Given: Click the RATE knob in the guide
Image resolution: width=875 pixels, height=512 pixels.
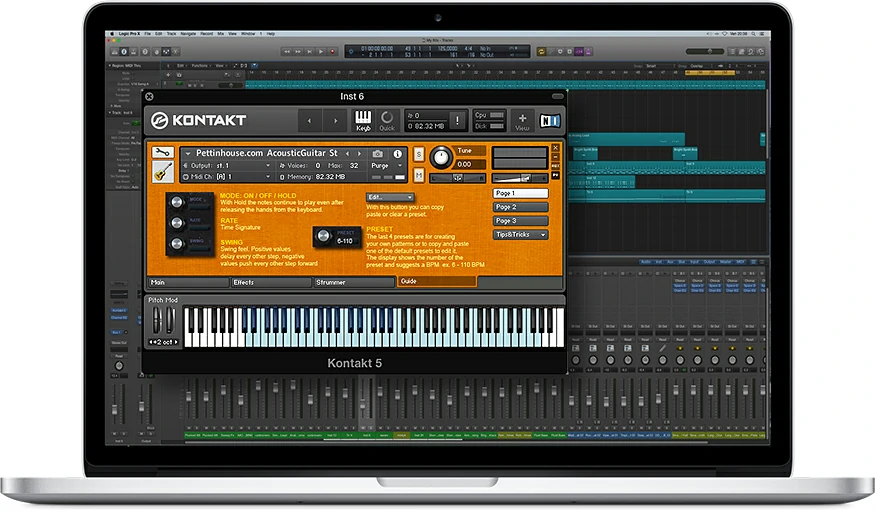Looking at the screenshot, I should click(177, 223).
